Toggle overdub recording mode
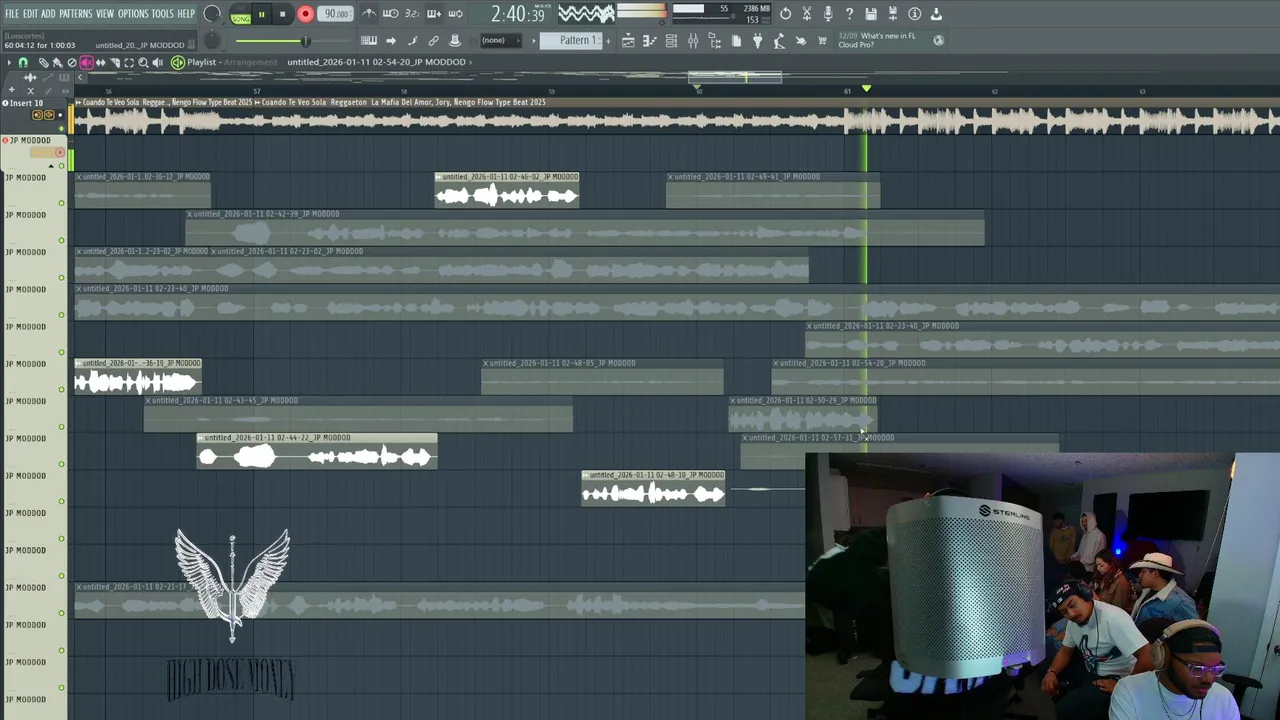 click(434, 14)
